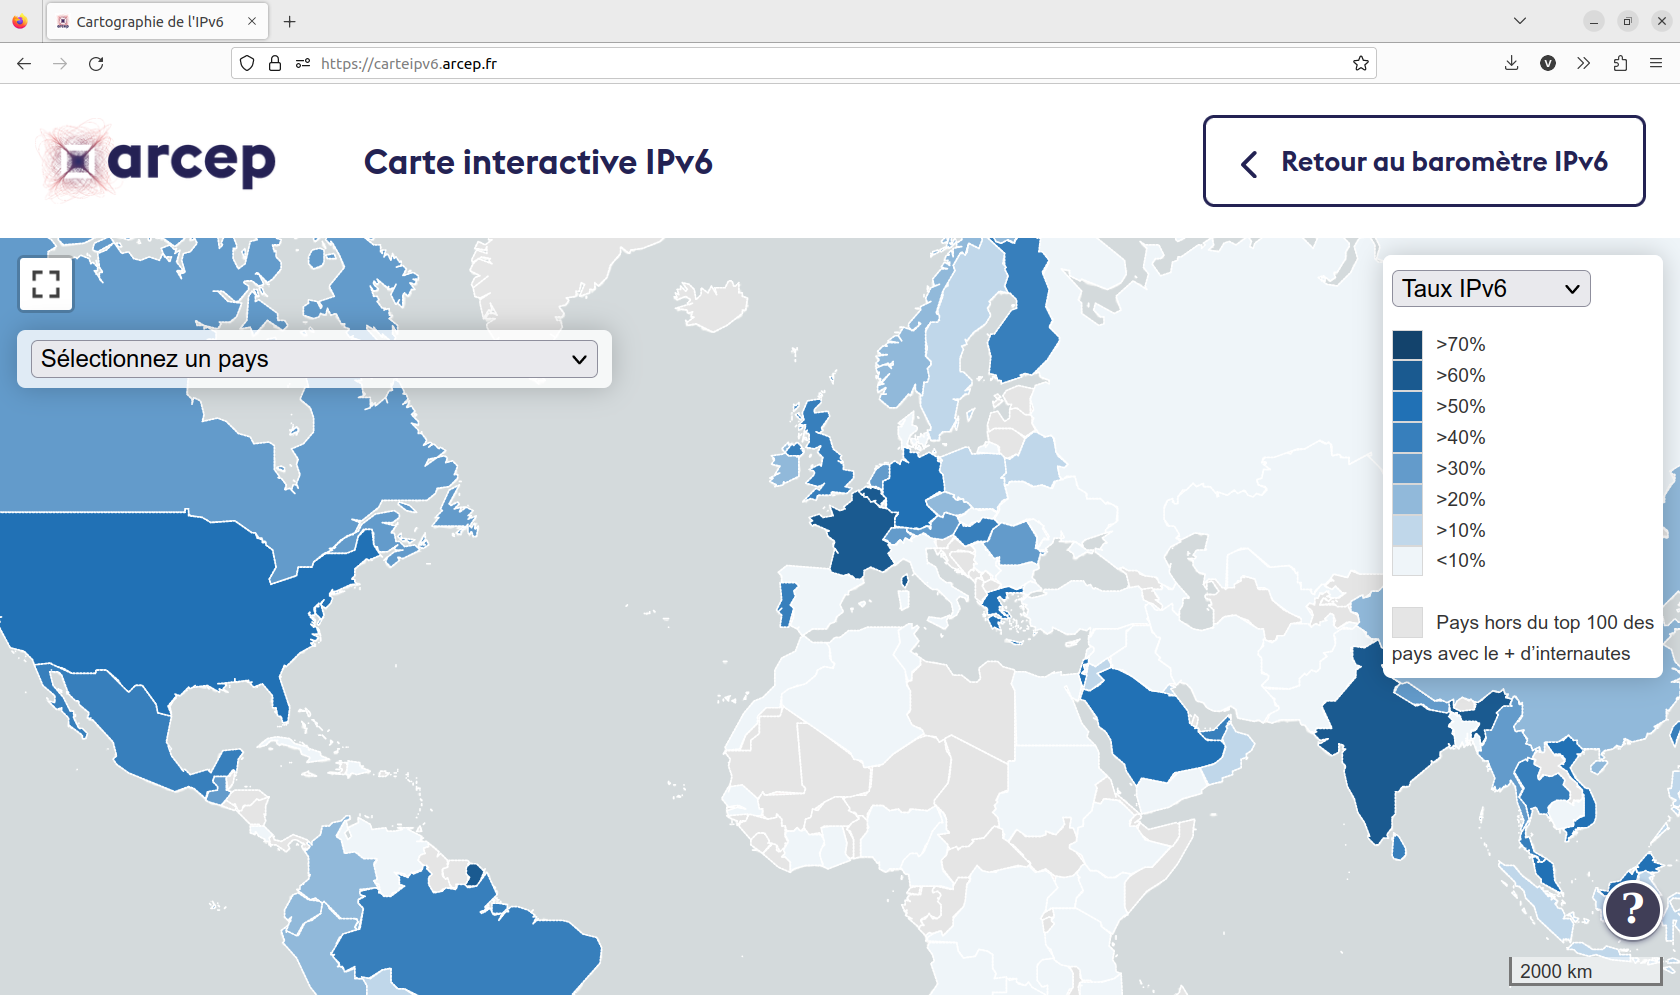The image size is (1680, 995).
Task: Reload the page
Action: click(x=96, y=64)
